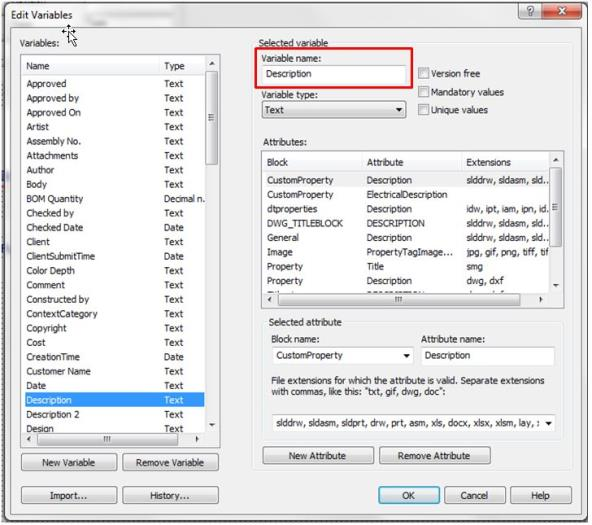Select the Body variable
Viewport: 592px width, 525px height.
point(114,184)
